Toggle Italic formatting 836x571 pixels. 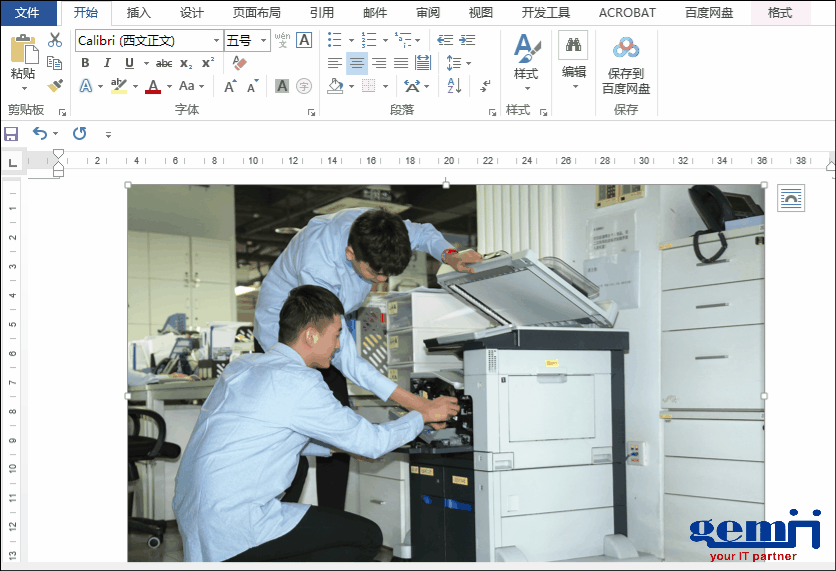[x=105, y=63]
